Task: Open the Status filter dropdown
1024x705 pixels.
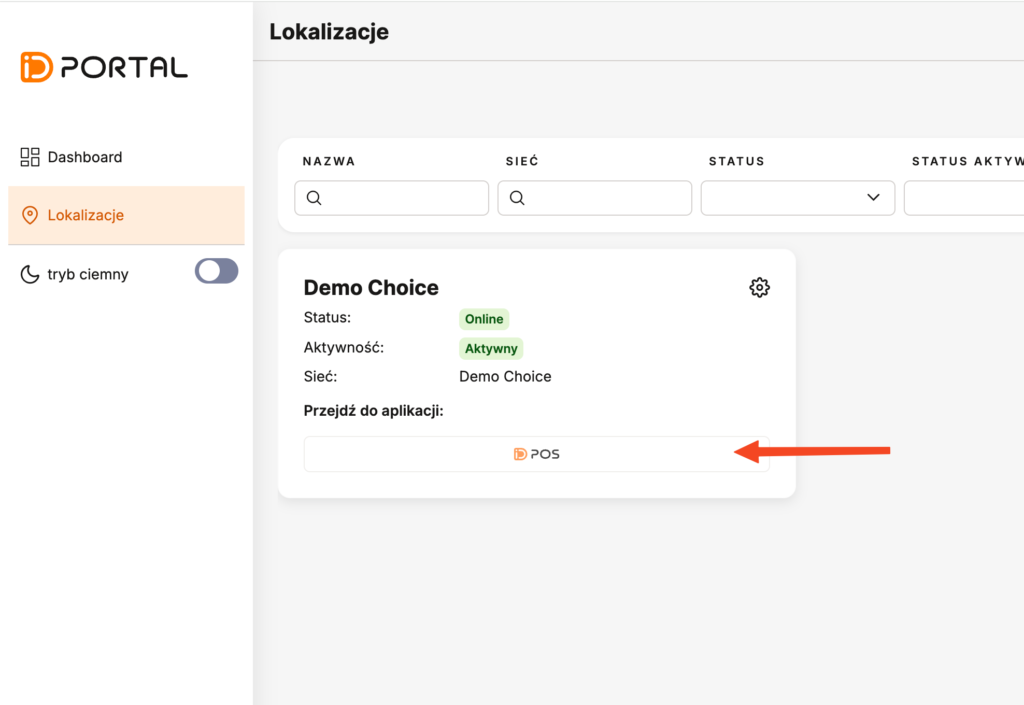Action: [797, 198]
